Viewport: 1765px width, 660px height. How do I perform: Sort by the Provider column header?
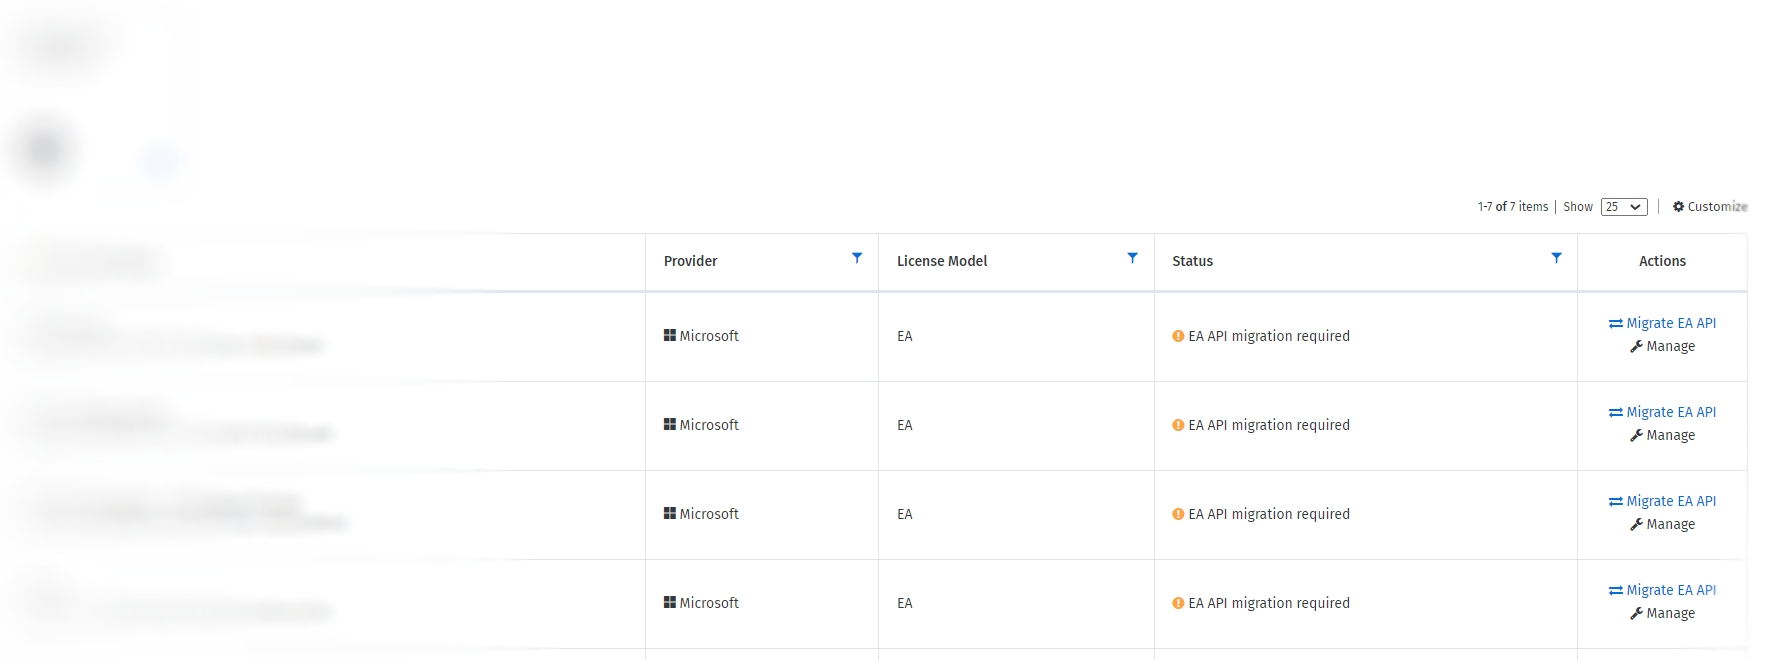click(x=690, y=261)
